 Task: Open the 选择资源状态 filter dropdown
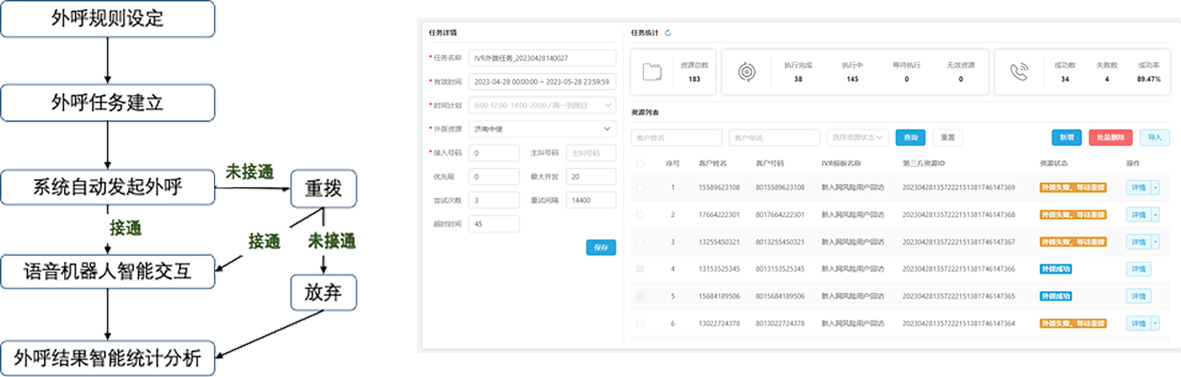point(857,138)
